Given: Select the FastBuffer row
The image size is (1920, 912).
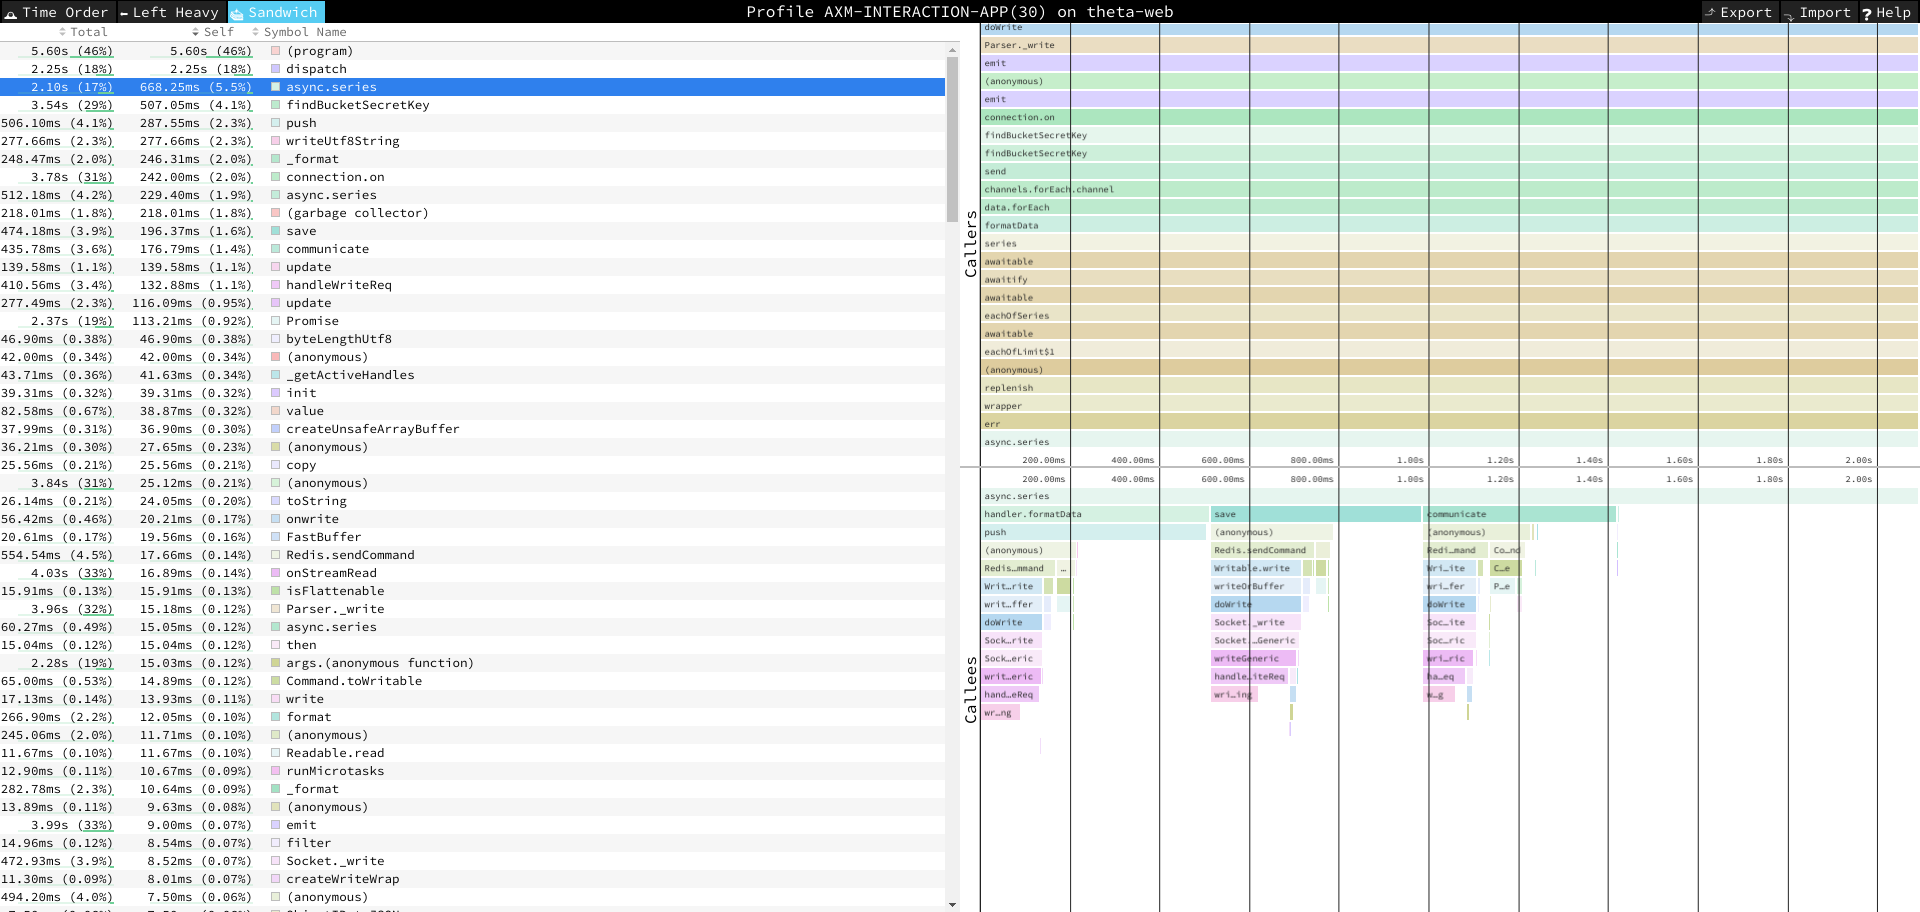Looking at the screenshot, I should tap(472, 537).
